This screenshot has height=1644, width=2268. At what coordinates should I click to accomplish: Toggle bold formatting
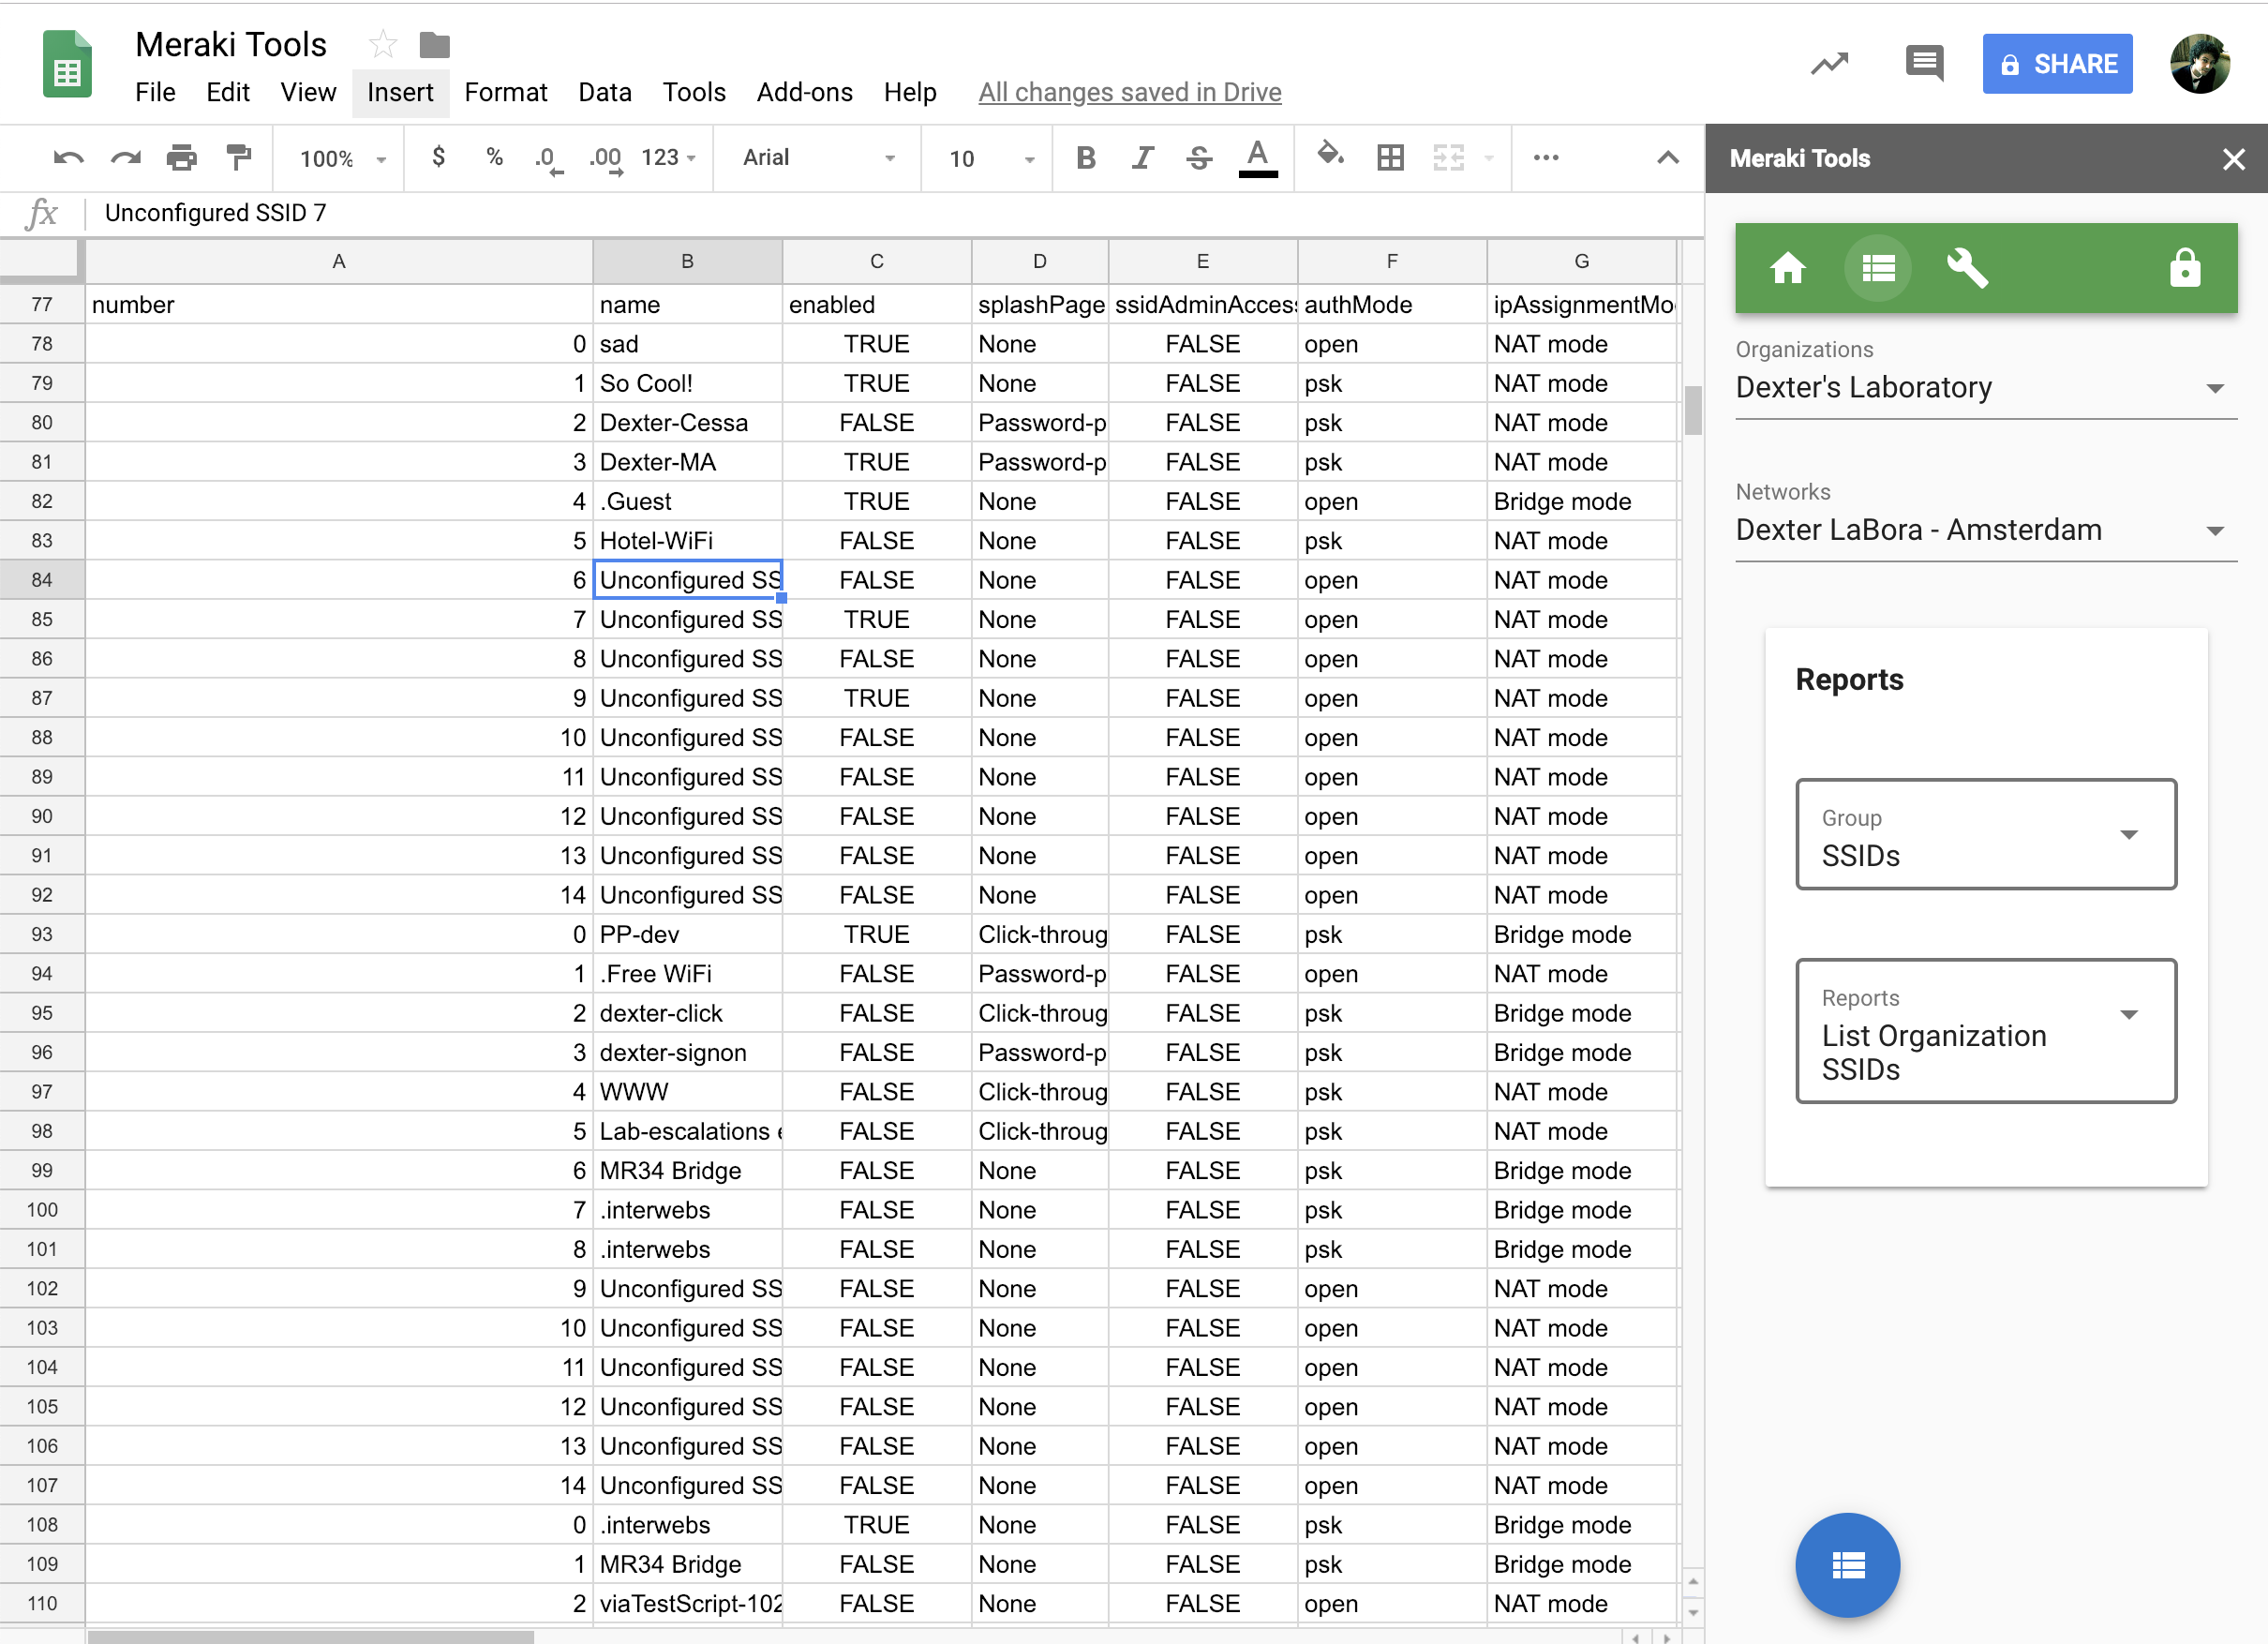[1085, 158]
